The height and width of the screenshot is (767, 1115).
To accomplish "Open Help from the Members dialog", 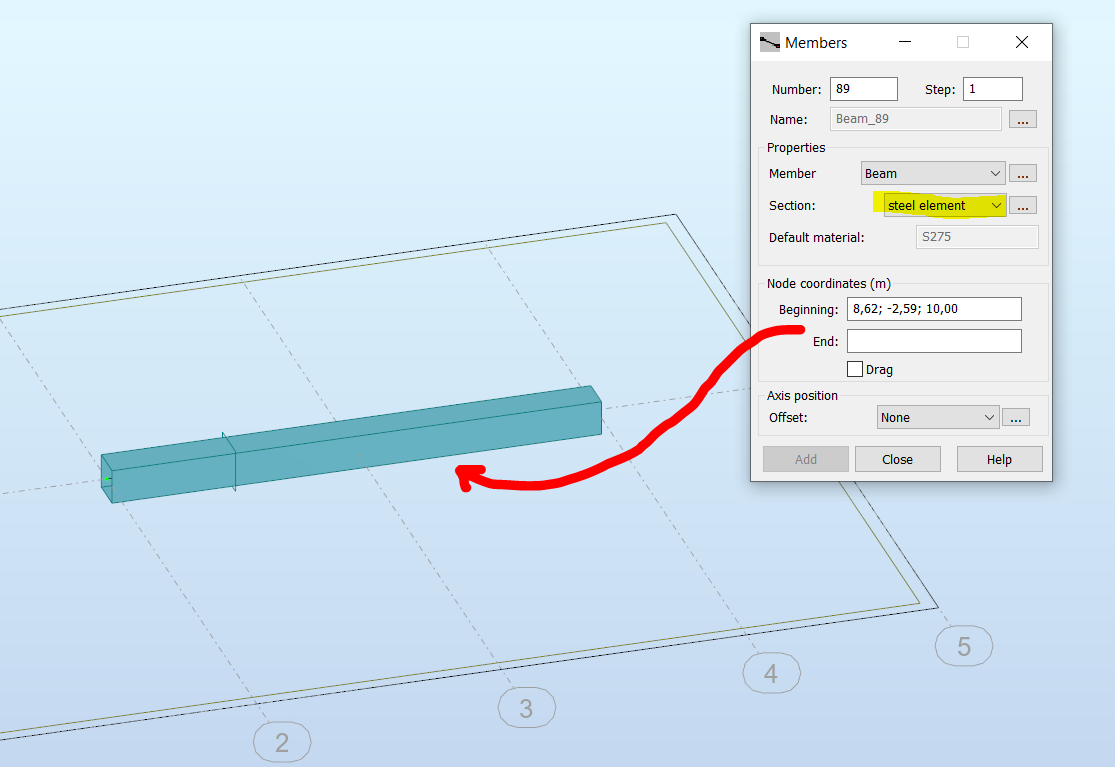I will (x=999, y=458).
